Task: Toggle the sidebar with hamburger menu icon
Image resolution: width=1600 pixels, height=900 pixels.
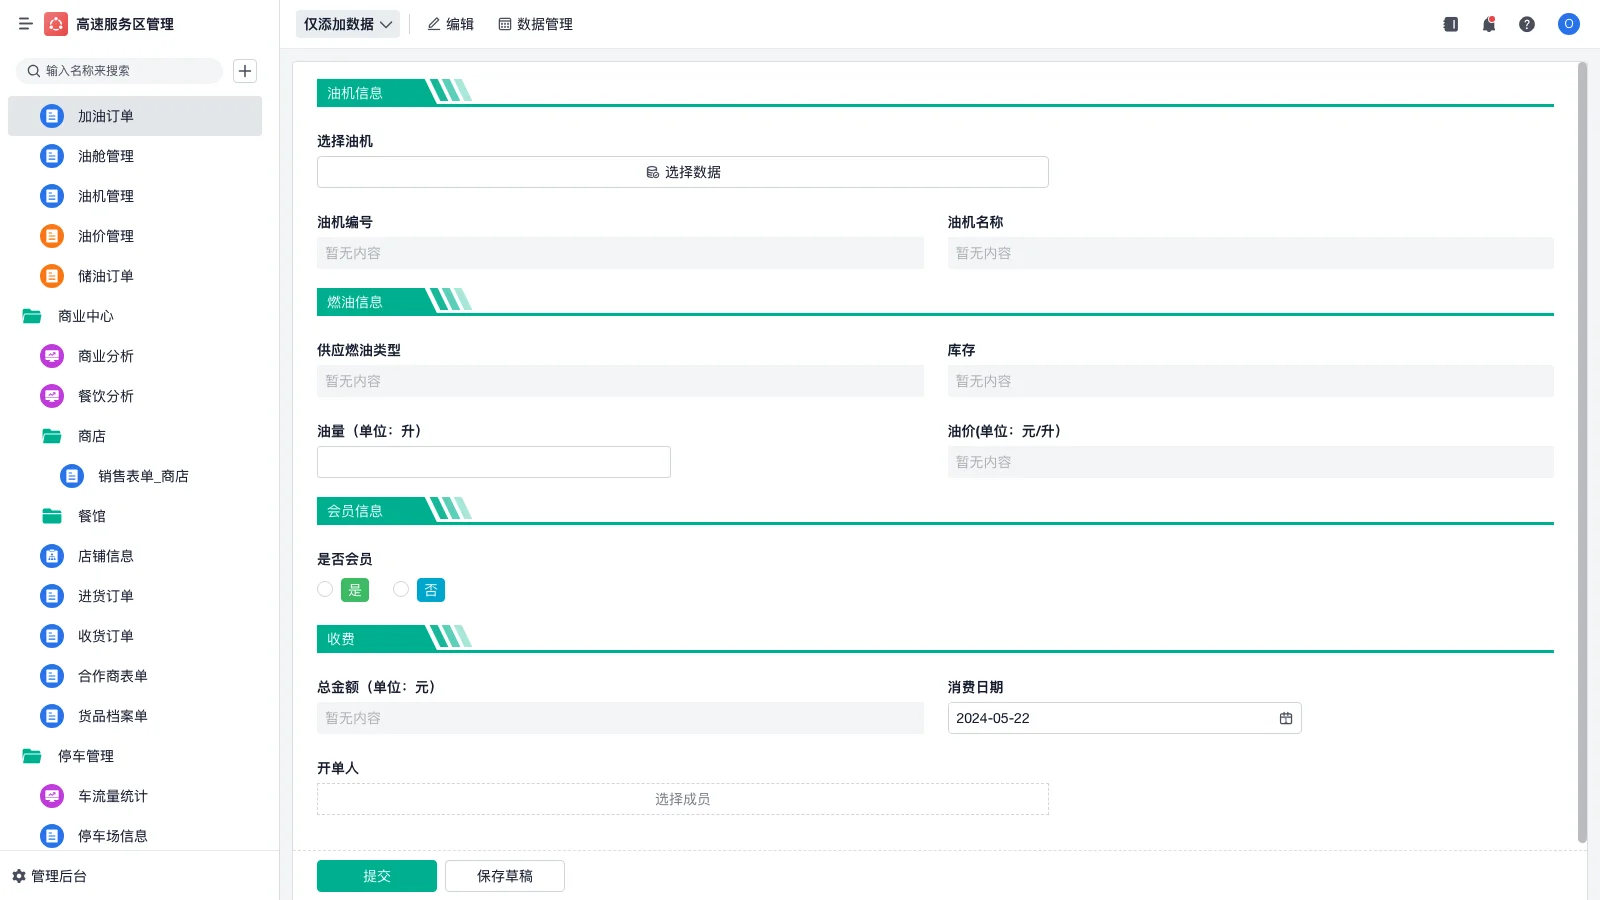Action: point(25,24)
